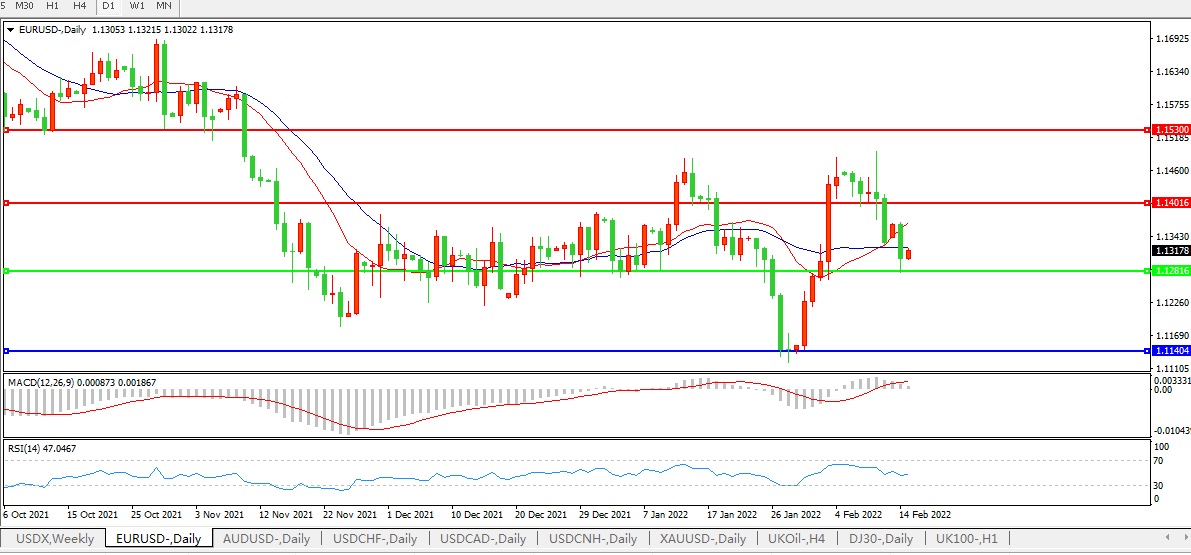Select the H4 timeframe button

pos(79,6)
